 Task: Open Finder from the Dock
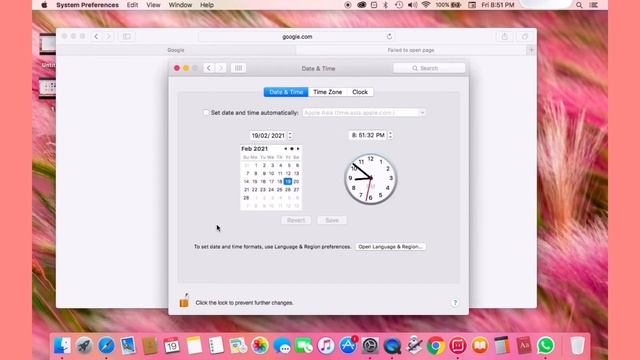click(62, 346)
